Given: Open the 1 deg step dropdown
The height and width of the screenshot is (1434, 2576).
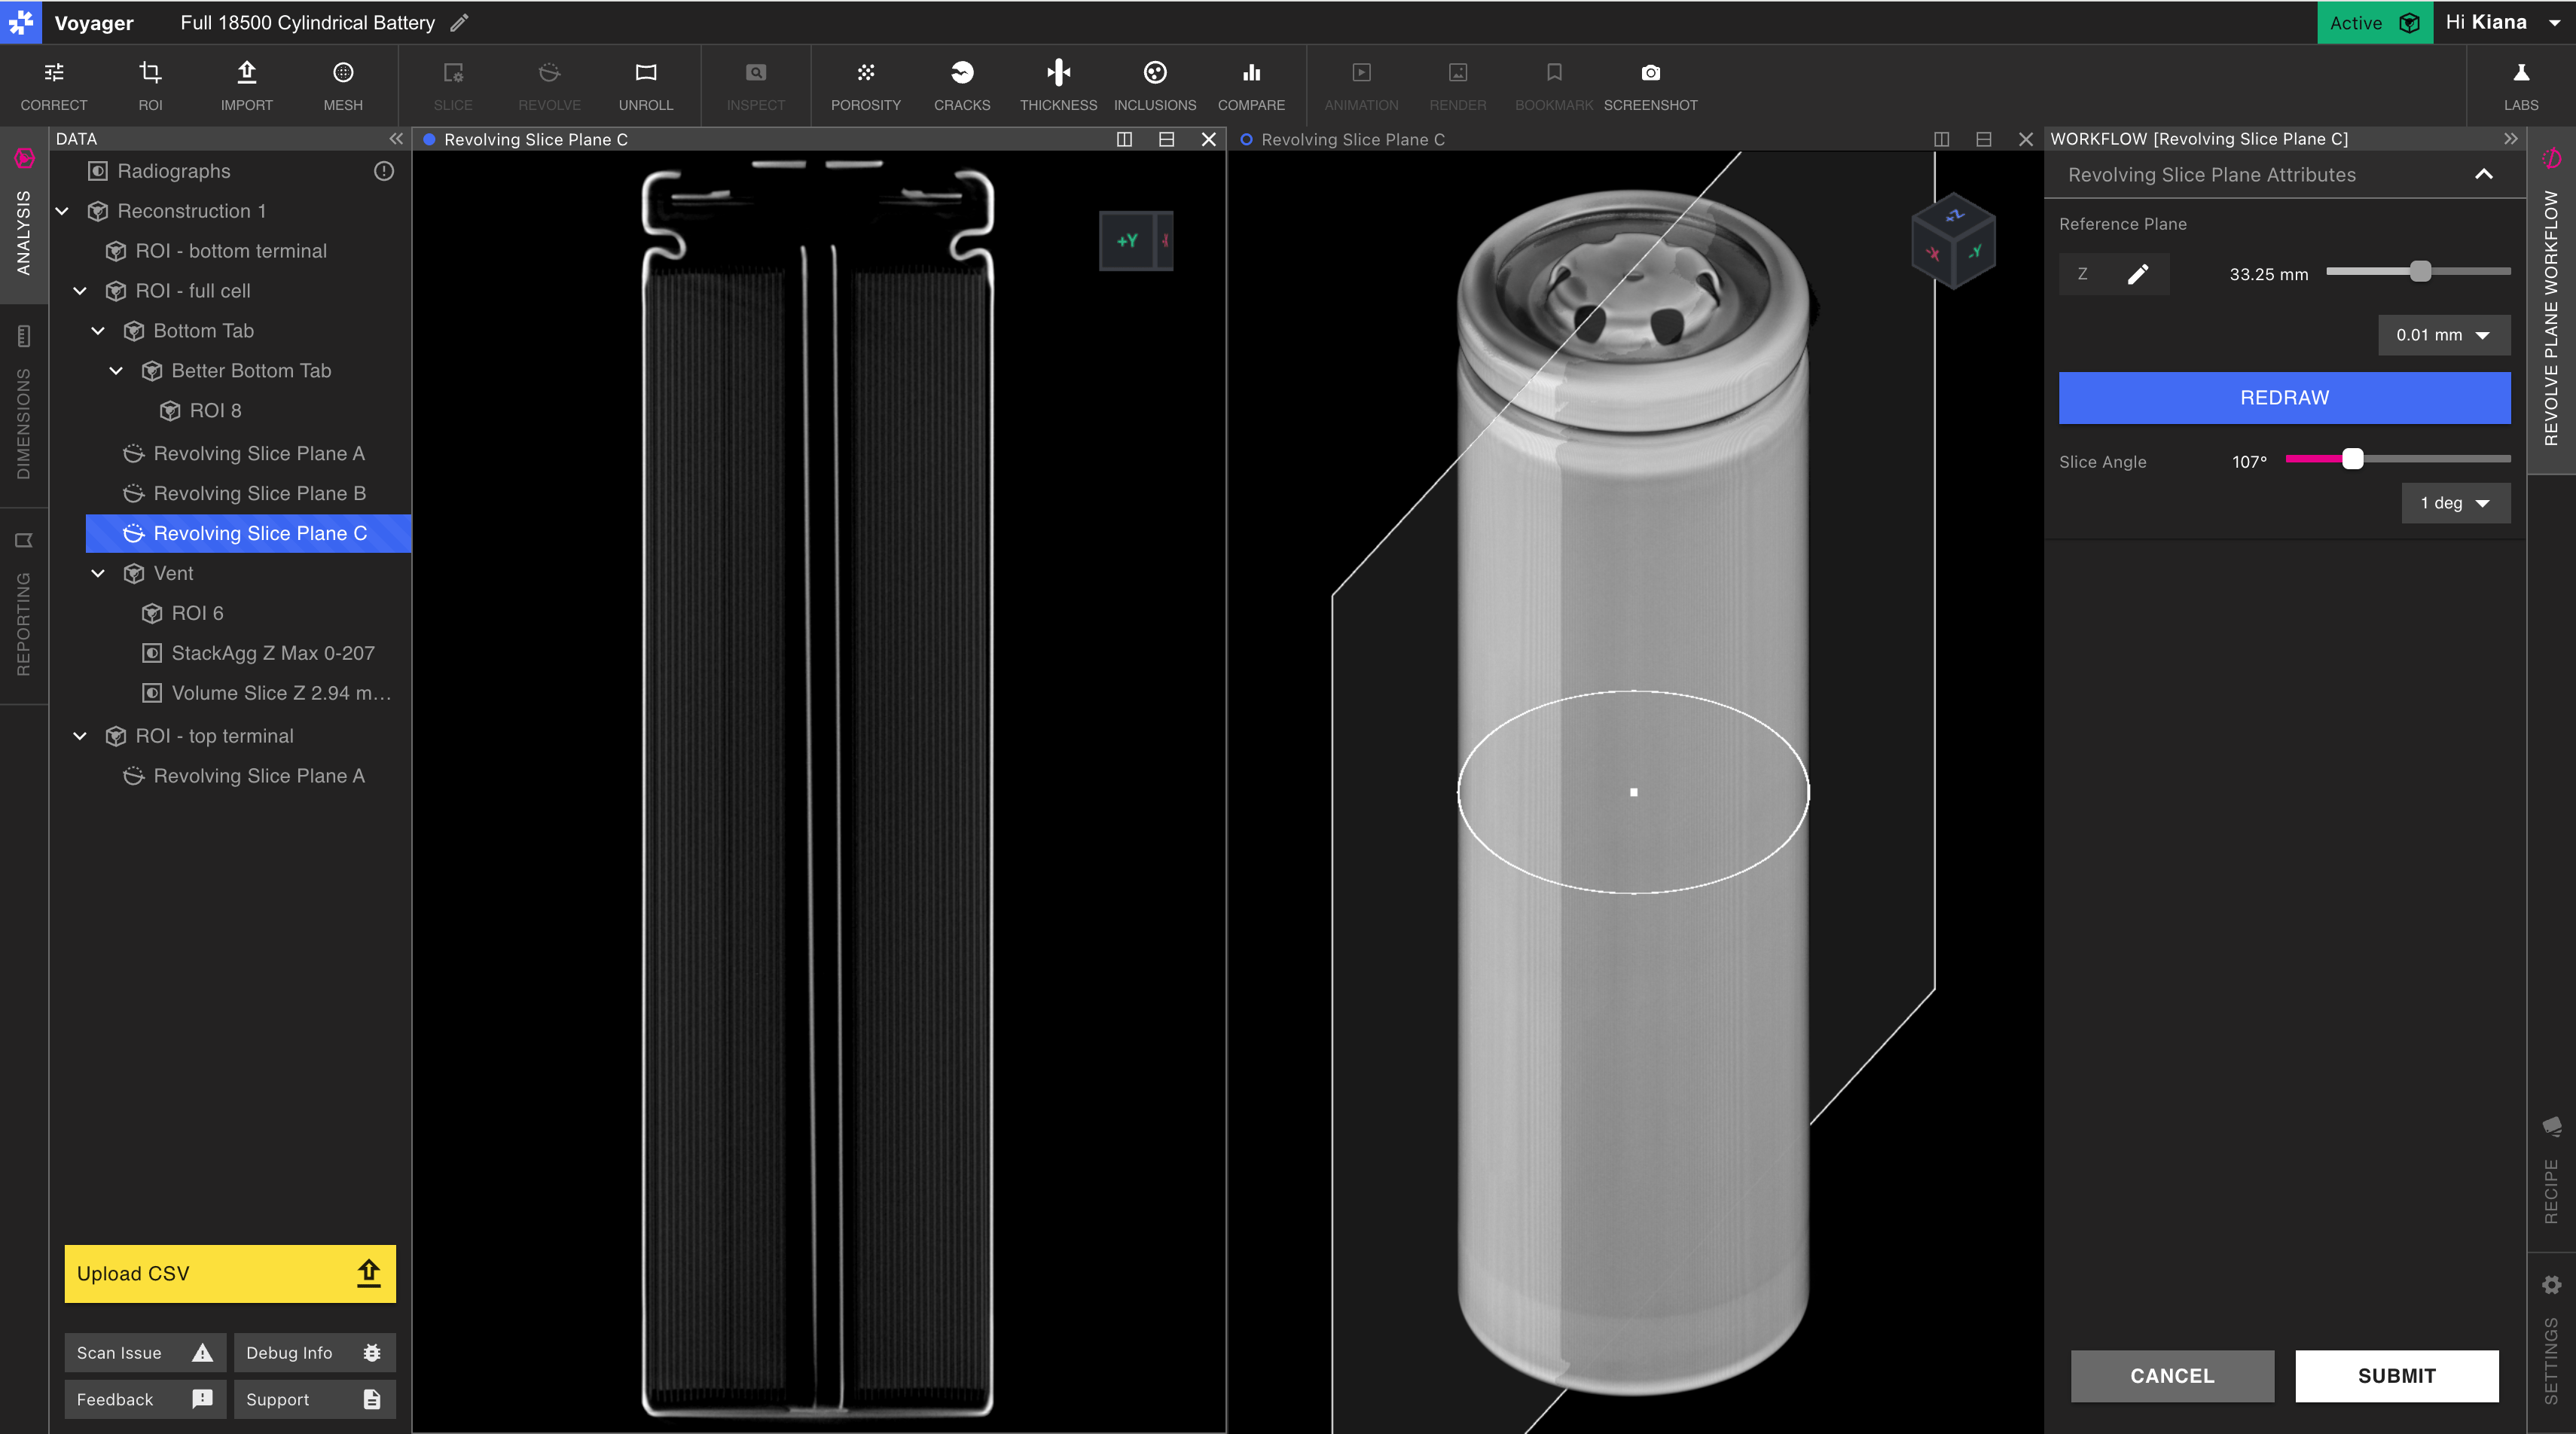Looking at the screenshot, I should coord(2455,503).
